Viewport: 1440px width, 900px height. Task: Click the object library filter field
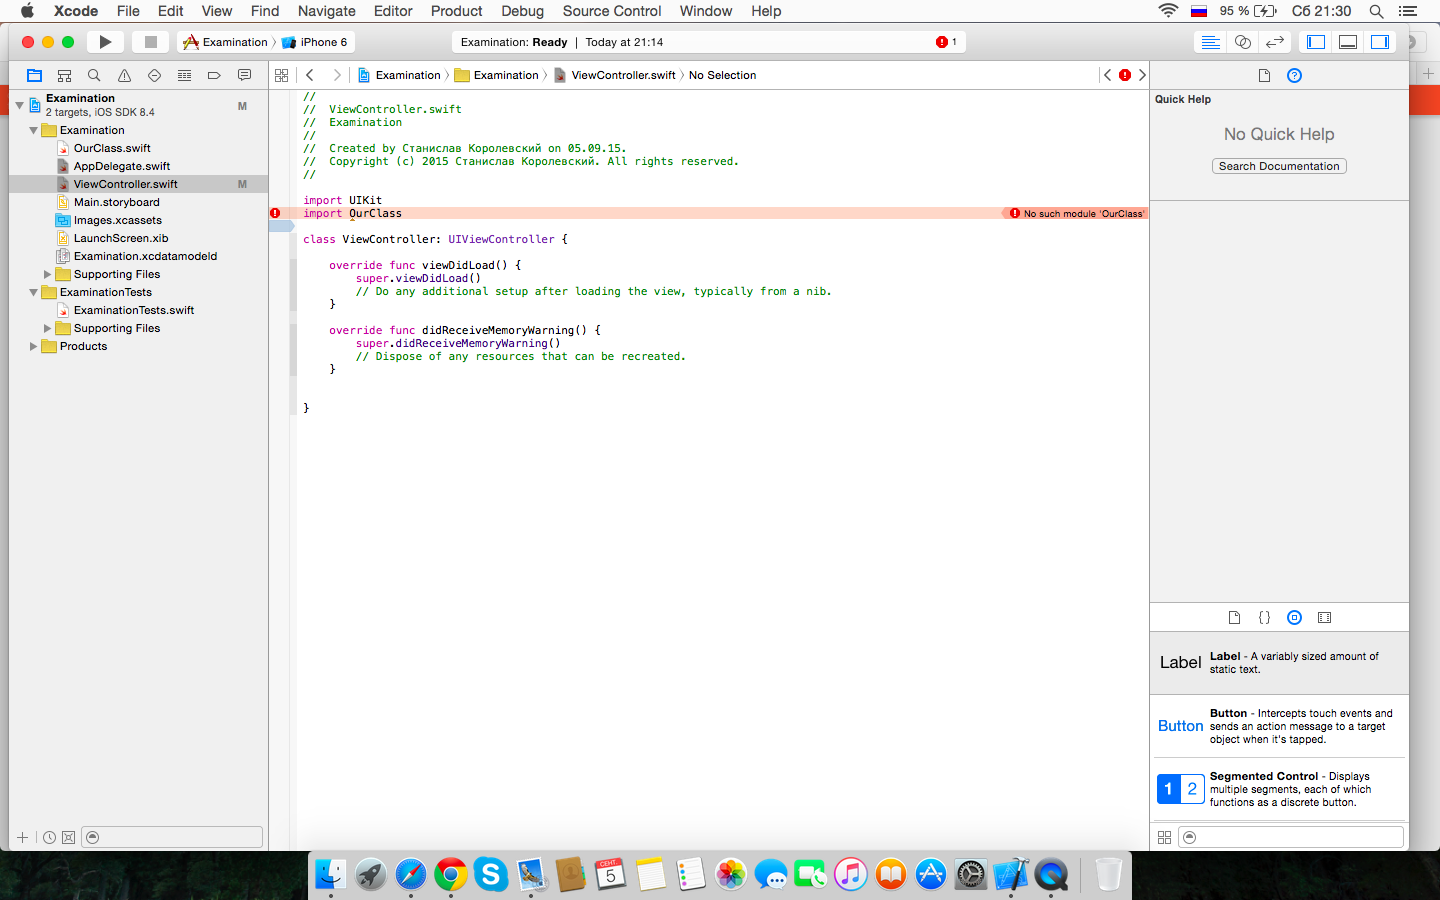[1291, 837]
